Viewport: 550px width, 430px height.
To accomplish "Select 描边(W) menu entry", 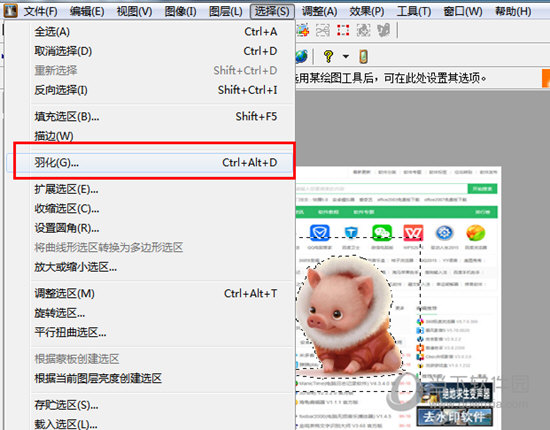I will (x=150, y=136).
